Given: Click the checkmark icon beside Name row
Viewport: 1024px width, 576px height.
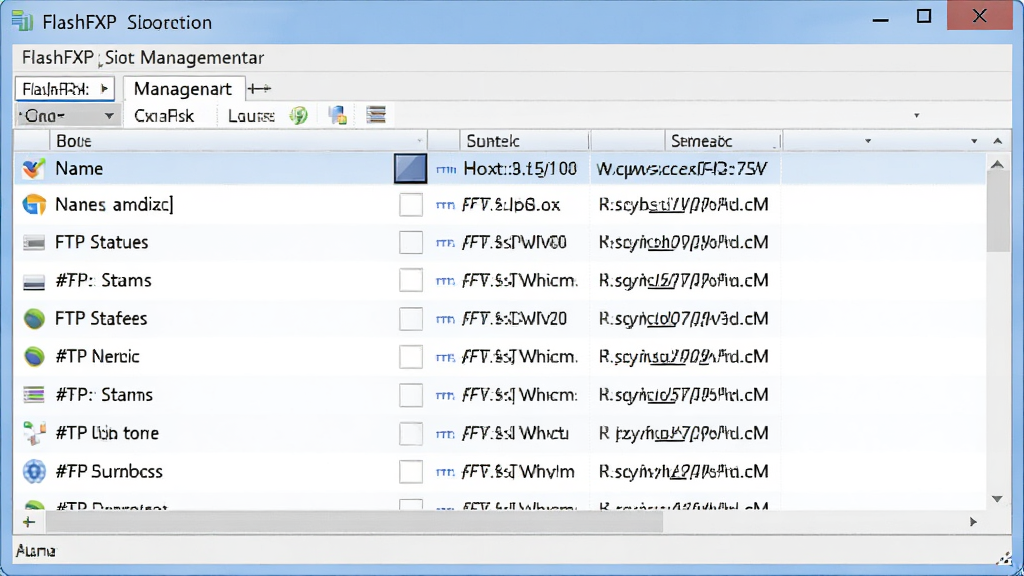Looking at the screenshot, I should (33, 168).
